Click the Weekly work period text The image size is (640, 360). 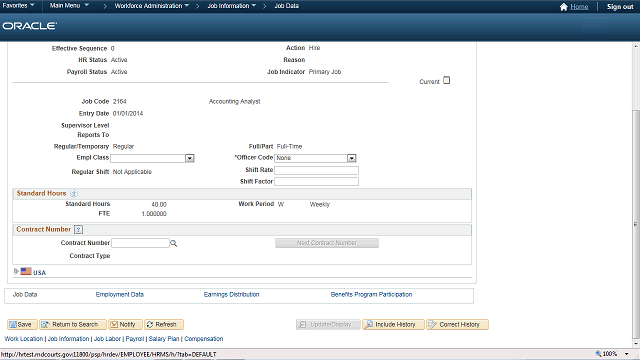pos(320,204)
